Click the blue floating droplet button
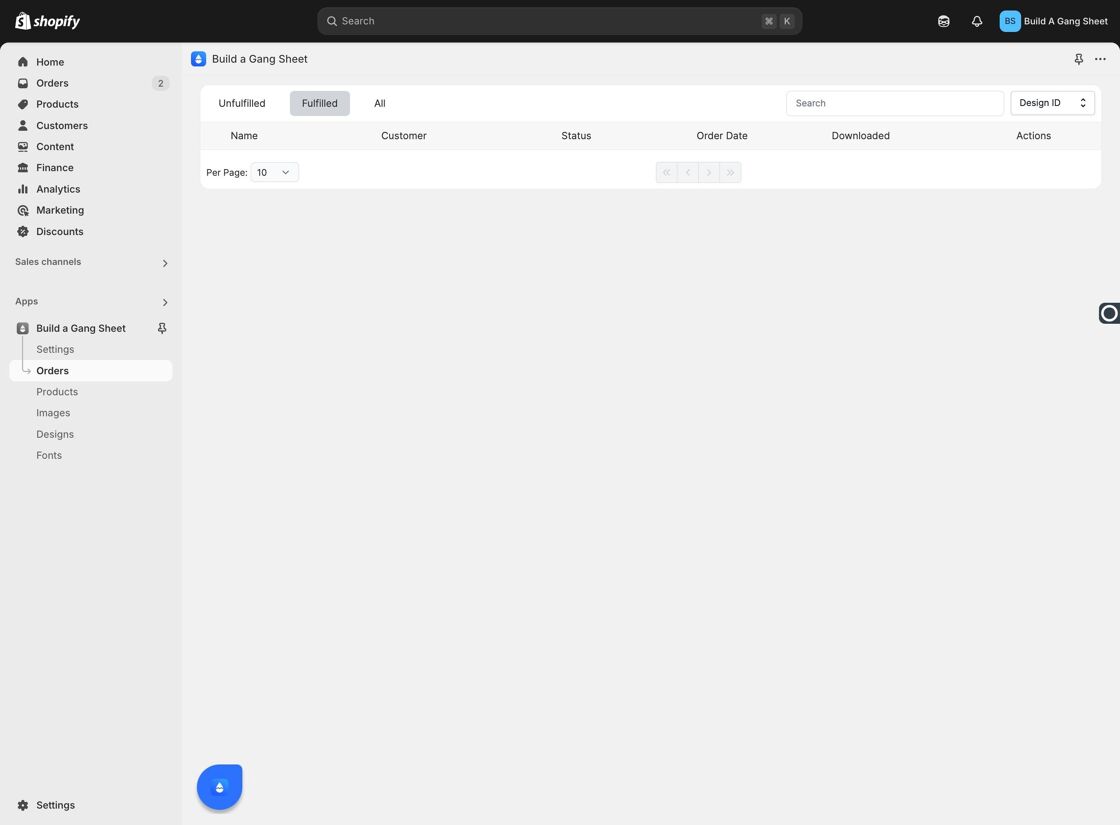The height and width of the screenshot is (825, 1120). 219,787
